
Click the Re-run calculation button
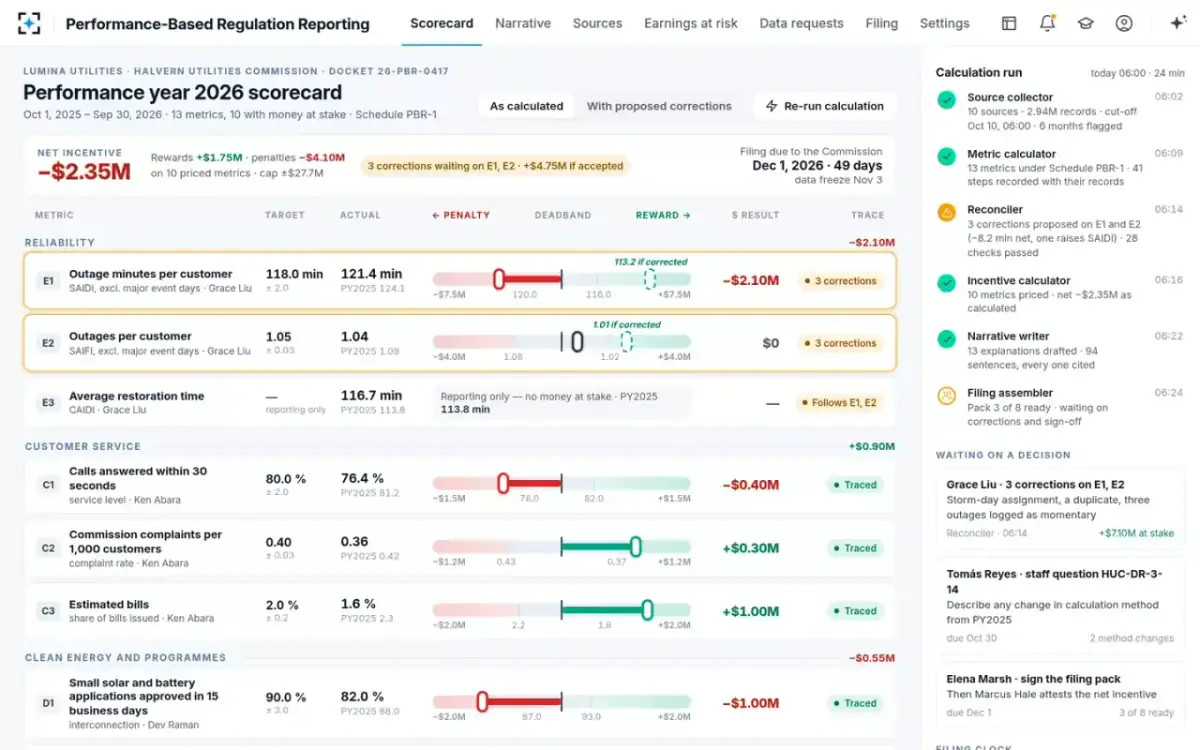(x=825, y=106)
